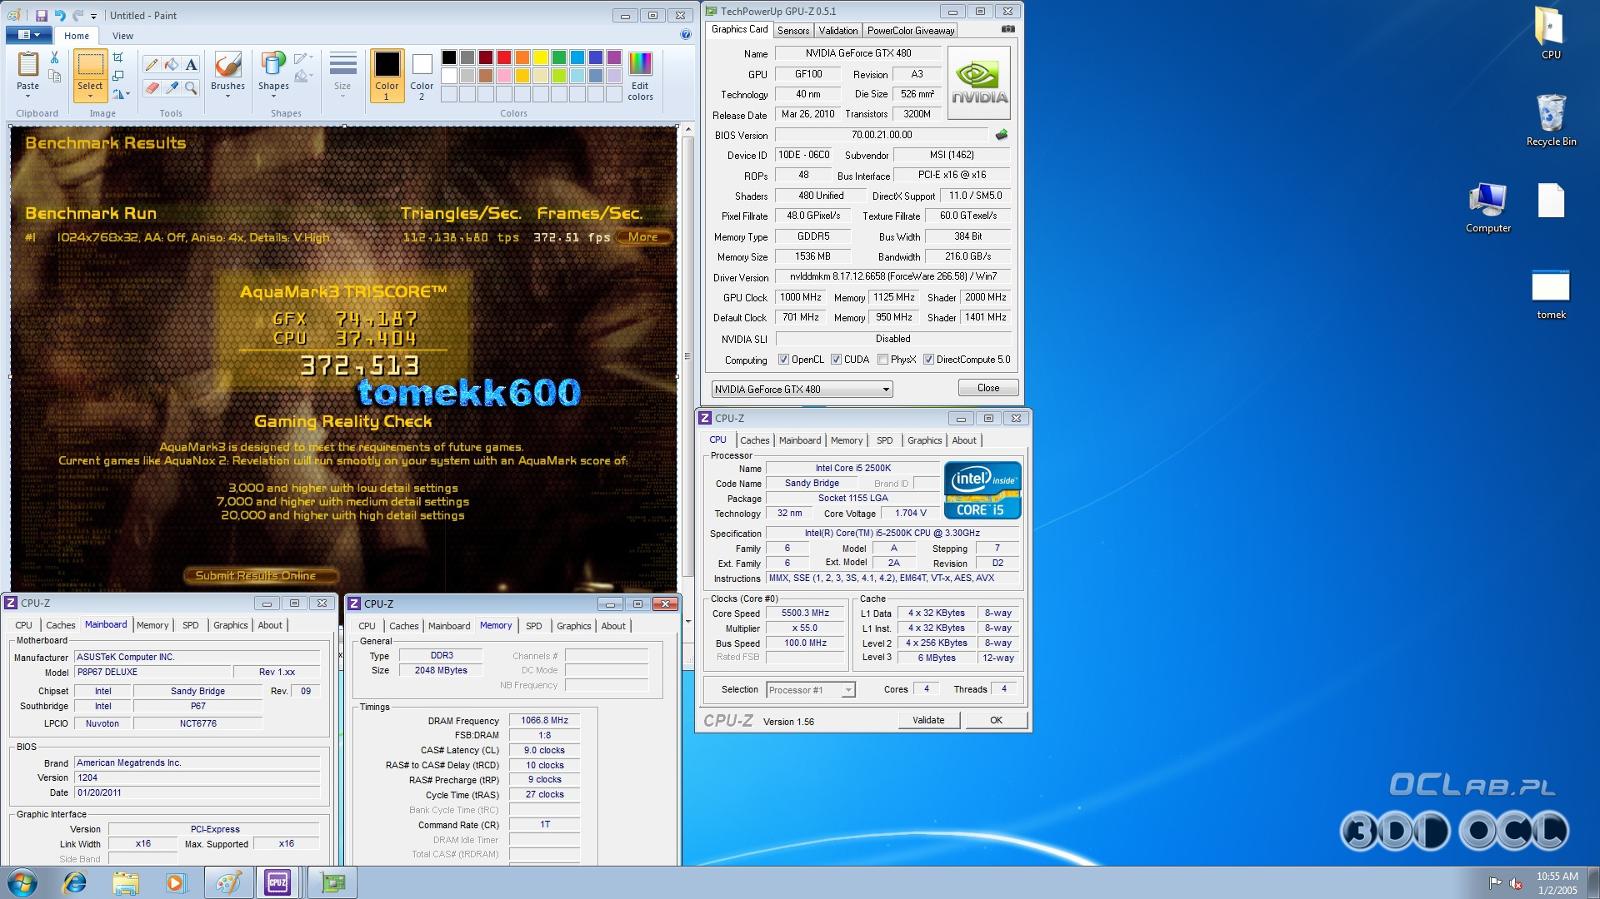Cut the selection with the scissors icon
The height and width of the screenshot is (899, 1600).
coord(54,58)
